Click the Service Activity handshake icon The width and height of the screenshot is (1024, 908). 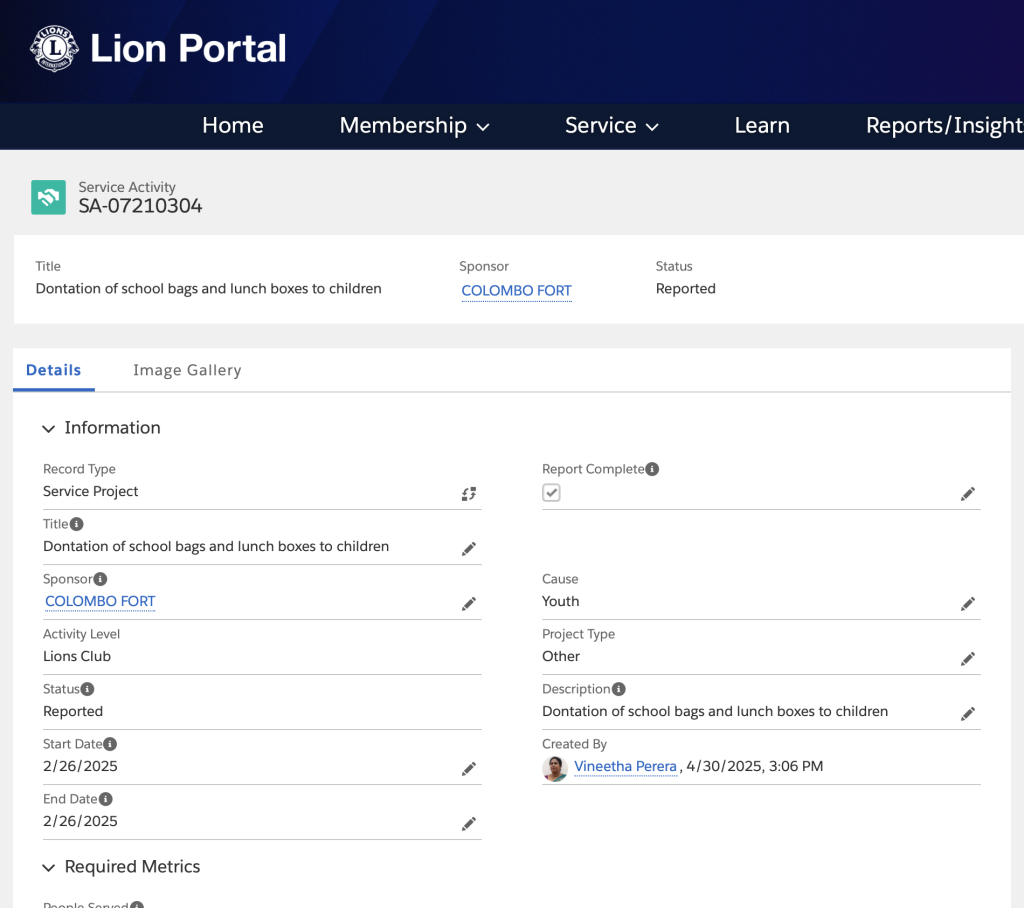tap(48, 197)
